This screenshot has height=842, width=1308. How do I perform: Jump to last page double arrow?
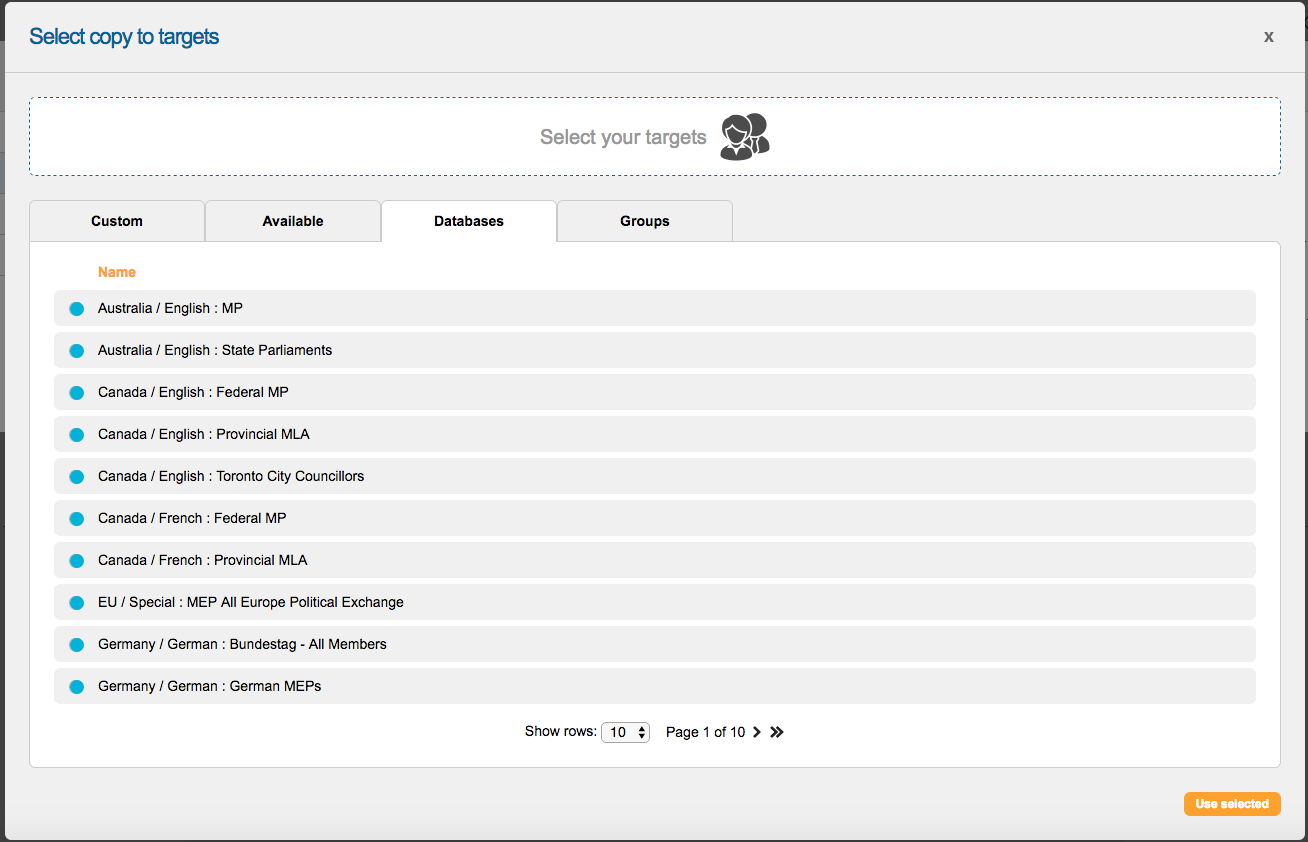pos(777,732)
